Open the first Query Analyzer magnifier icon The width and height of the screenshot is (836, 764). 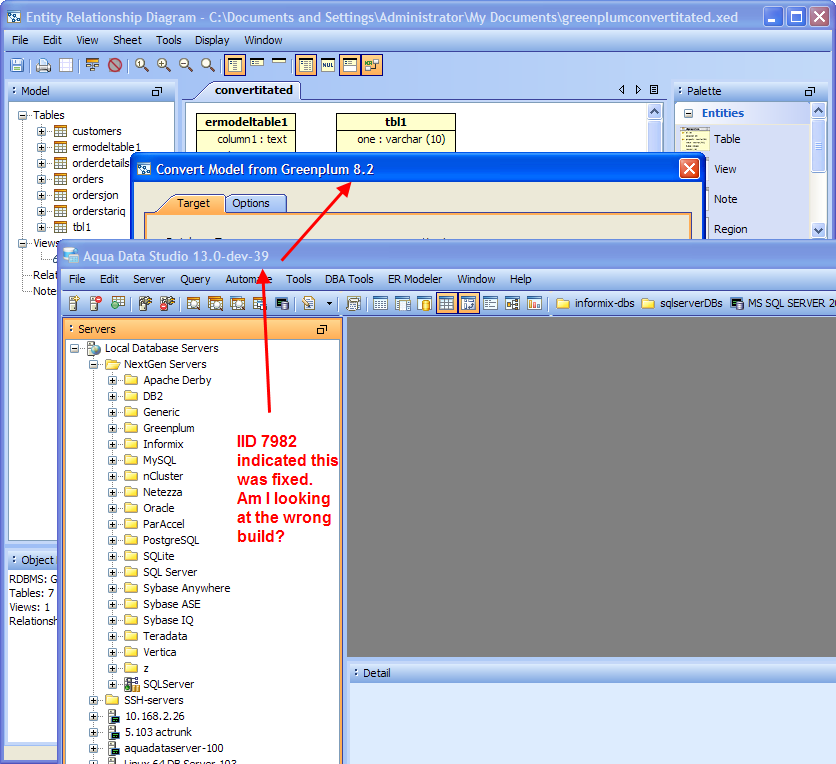pos(193,303)
